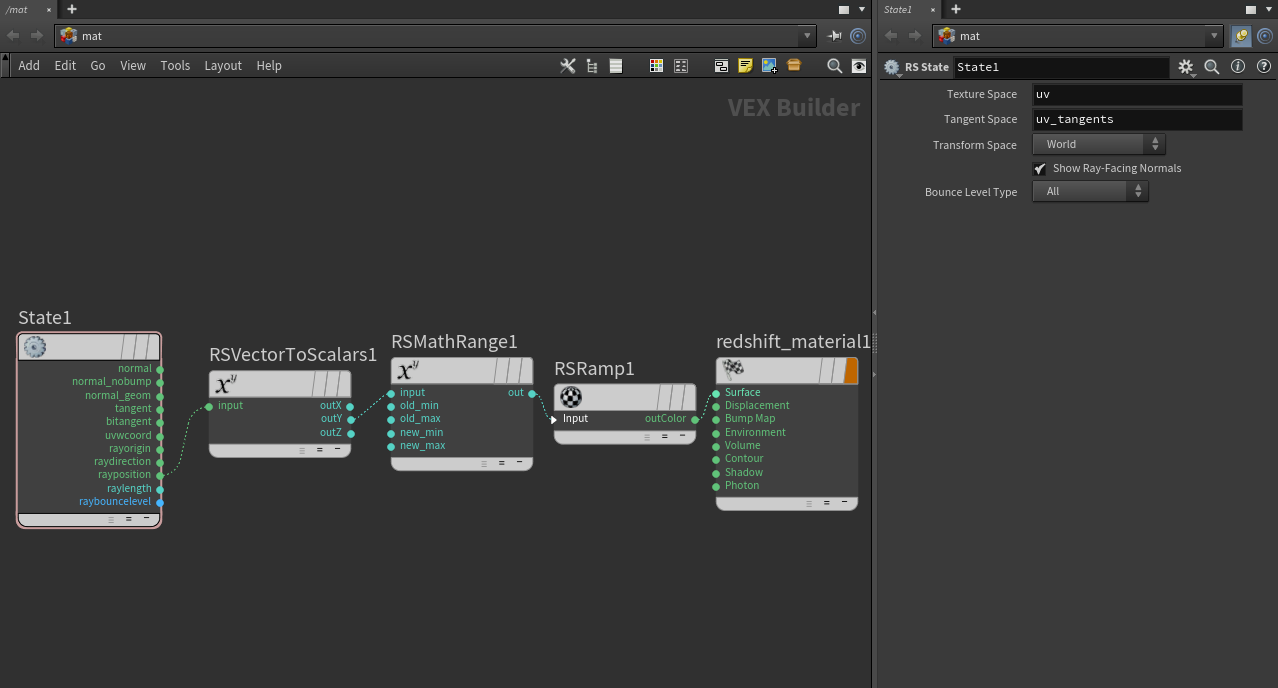Search parameters with the magnifier icon
1278x688 pixels.
click(x=1212, y=67)
